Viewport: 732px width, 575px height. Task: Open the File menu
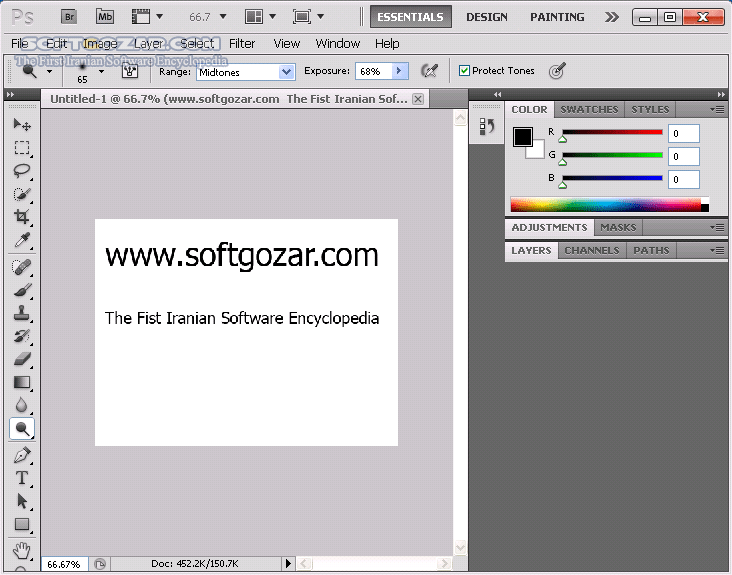click(x=20, y=43)
